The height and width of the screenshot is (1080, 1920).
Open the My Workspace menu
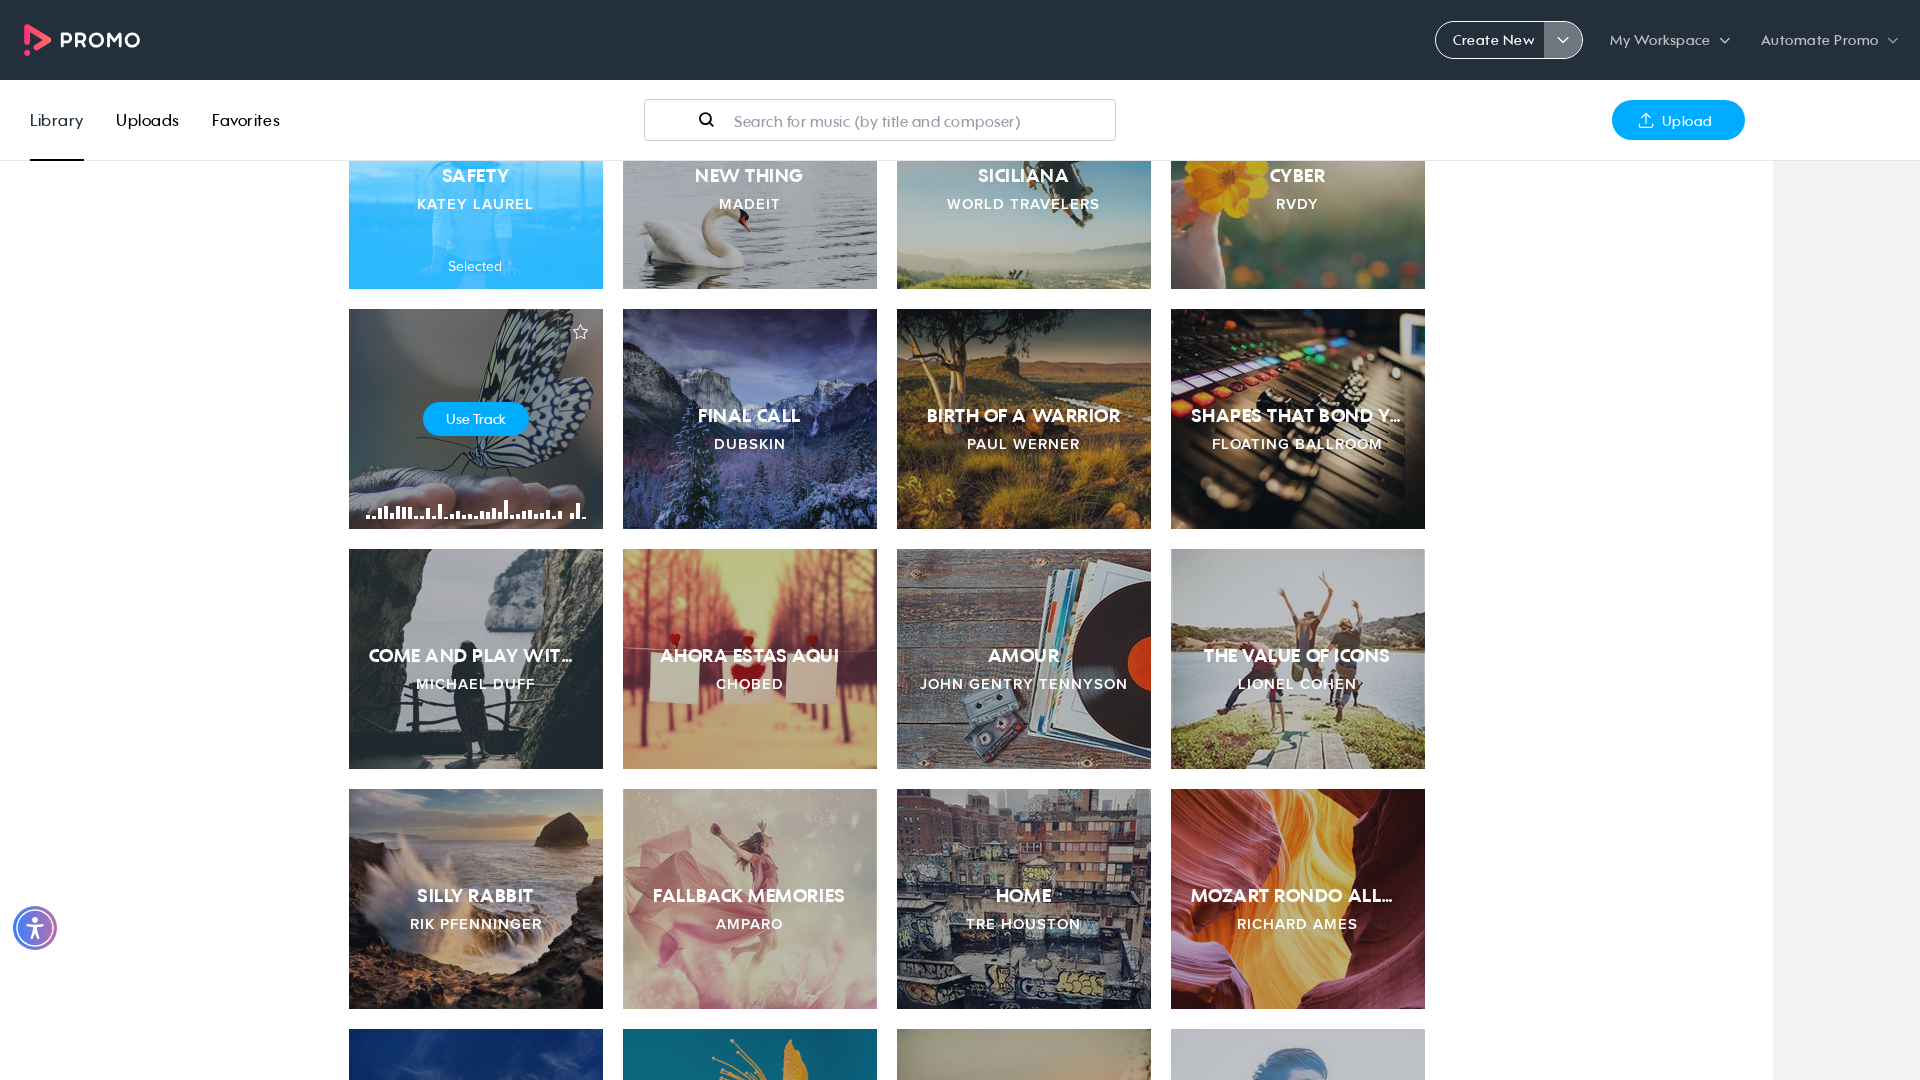[1669, 40]
